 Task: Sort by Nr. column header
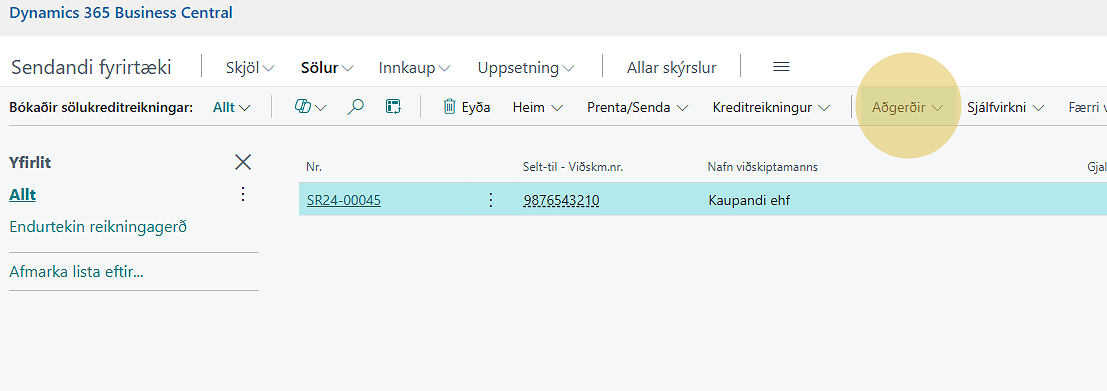tap(313, 167)
